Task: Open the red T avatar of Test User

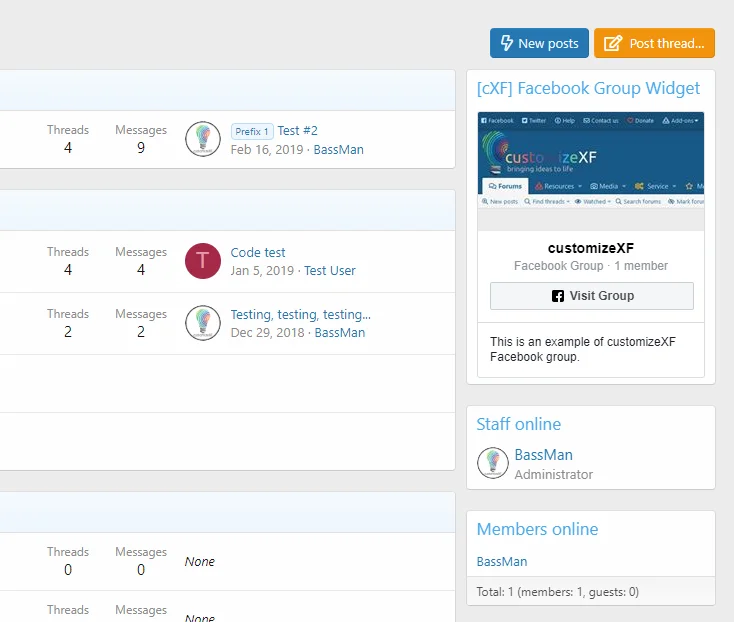Action: click(x=203, y=261)
